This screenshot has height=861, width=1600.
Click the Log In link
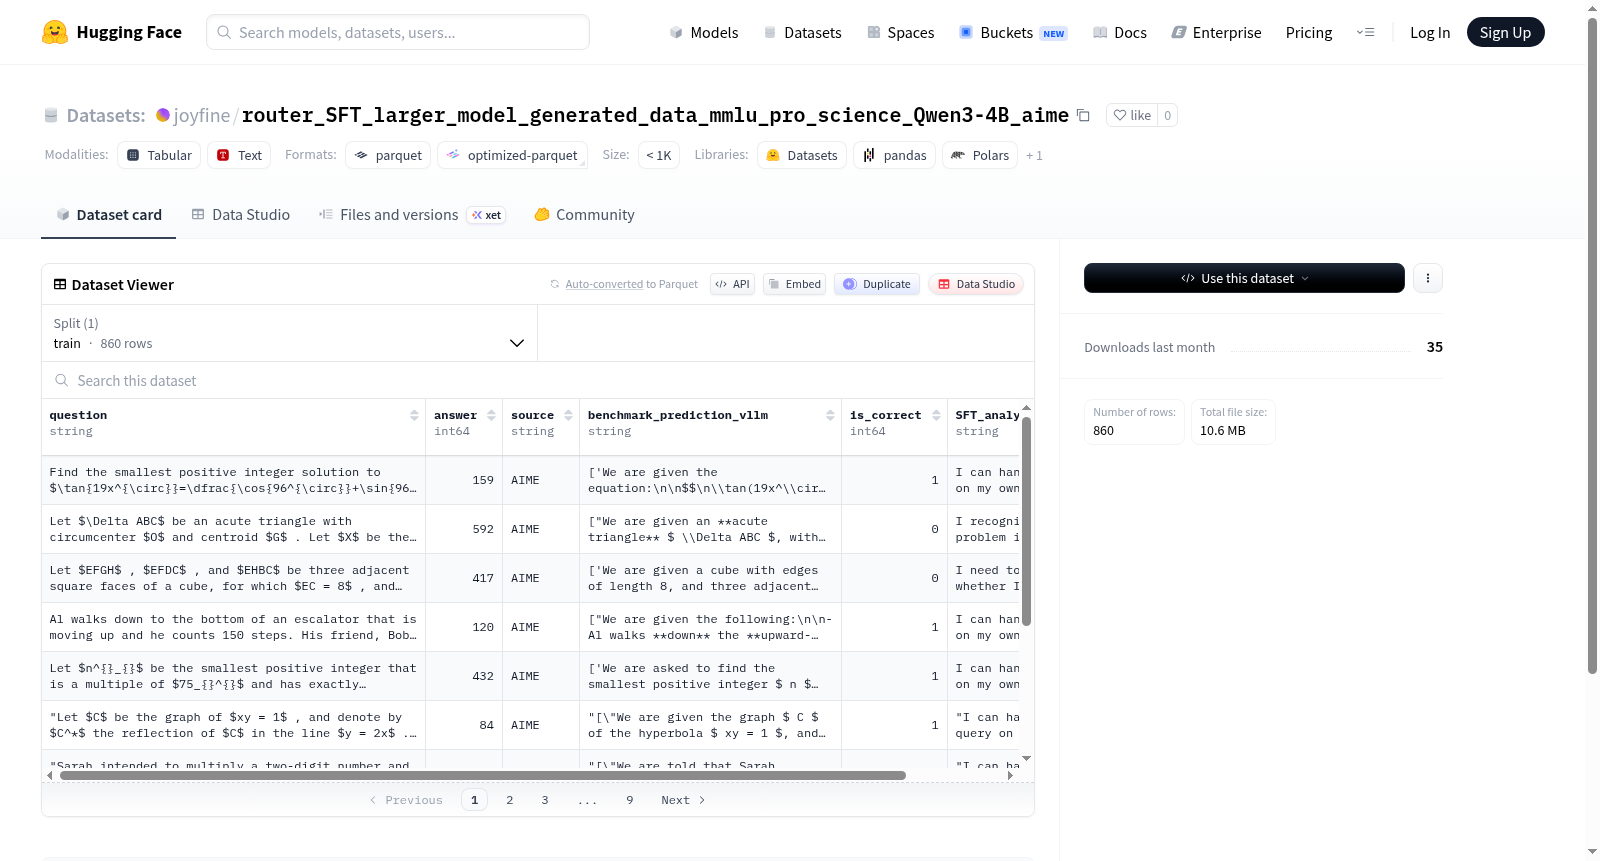click(1430, 32)
